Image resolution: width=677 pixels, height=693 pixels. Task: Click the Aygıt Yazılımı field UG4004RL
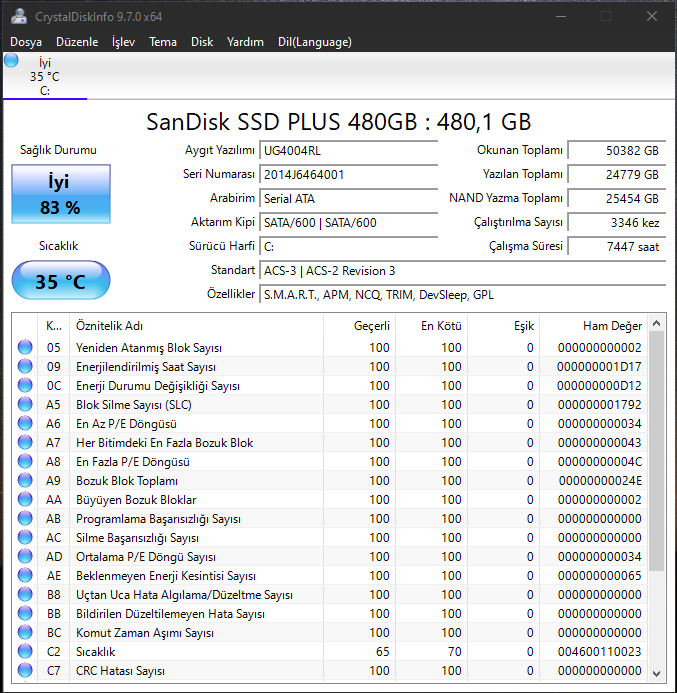pyautogui.click(x=349, y=151)
